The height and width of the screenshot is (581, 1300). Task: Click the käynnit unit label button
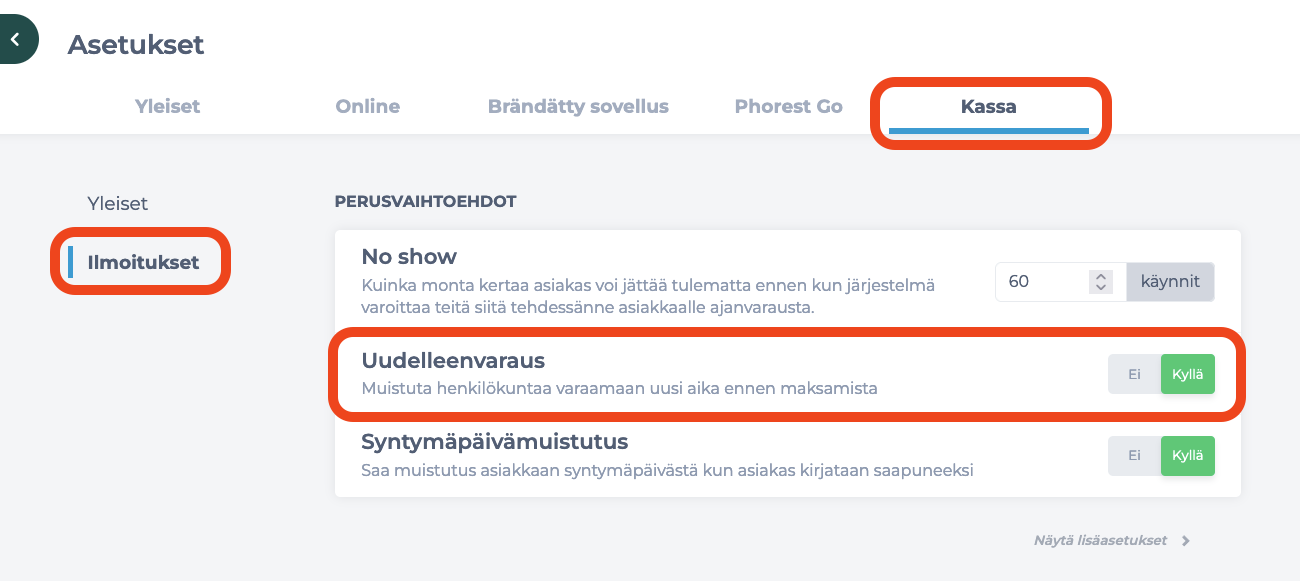(1170, 282)
